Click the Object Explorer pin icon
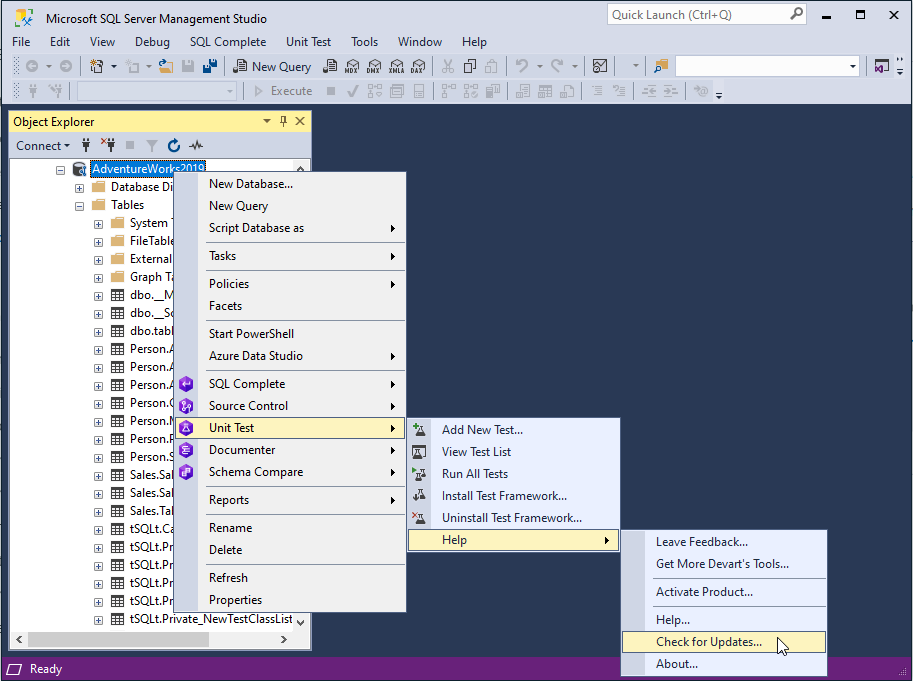The image size is (913, 681). pos(284,121)
